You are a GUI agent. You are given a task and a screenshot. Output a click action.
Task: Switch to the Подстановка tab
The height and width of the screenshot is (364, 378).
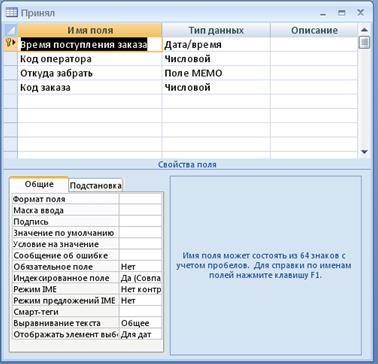click(96, 186)
